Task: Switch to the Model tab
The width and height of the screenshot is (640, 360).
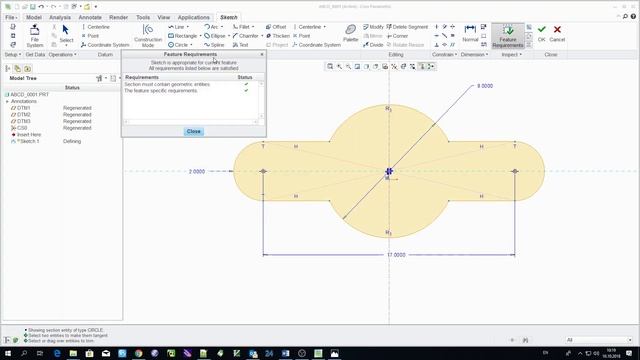Action: [33, 18]
